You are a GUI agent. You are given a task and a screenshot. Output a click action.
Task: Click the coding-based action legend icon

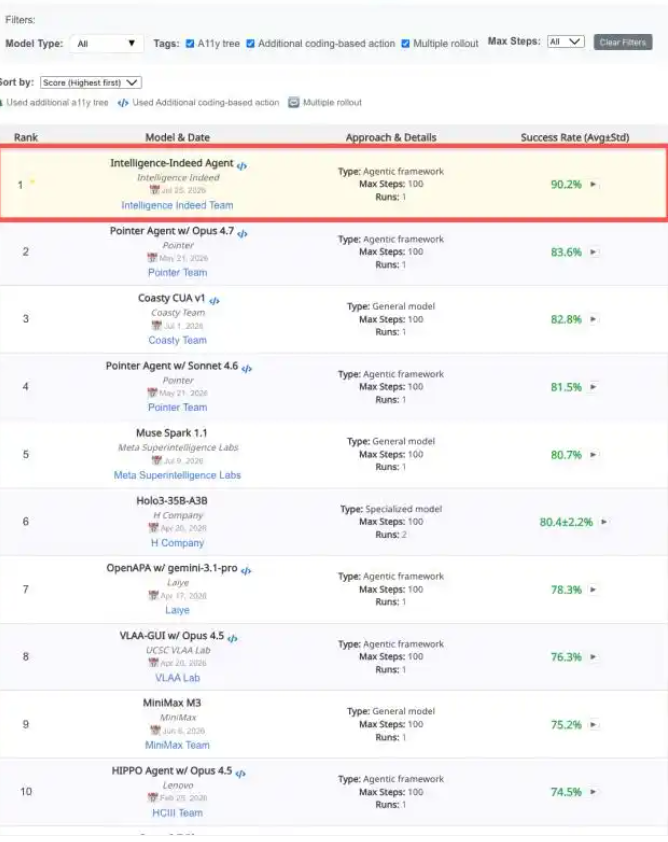coord(123,103)
